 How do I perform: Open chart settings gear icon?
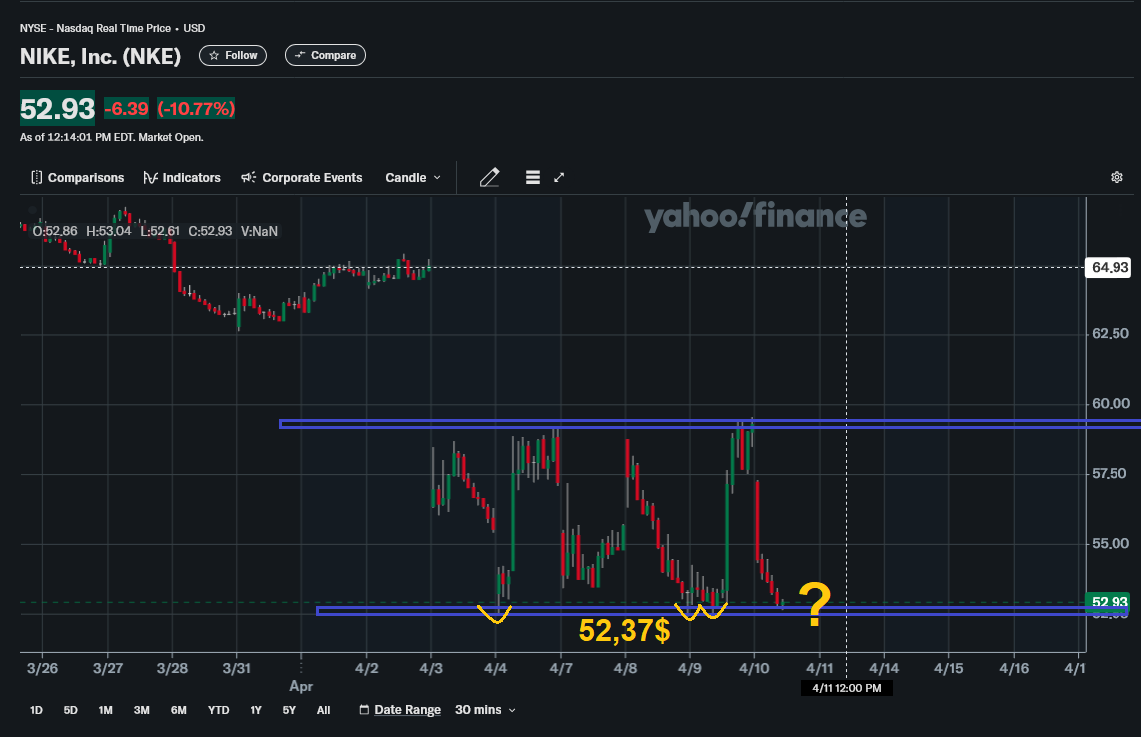[1117, 178]
